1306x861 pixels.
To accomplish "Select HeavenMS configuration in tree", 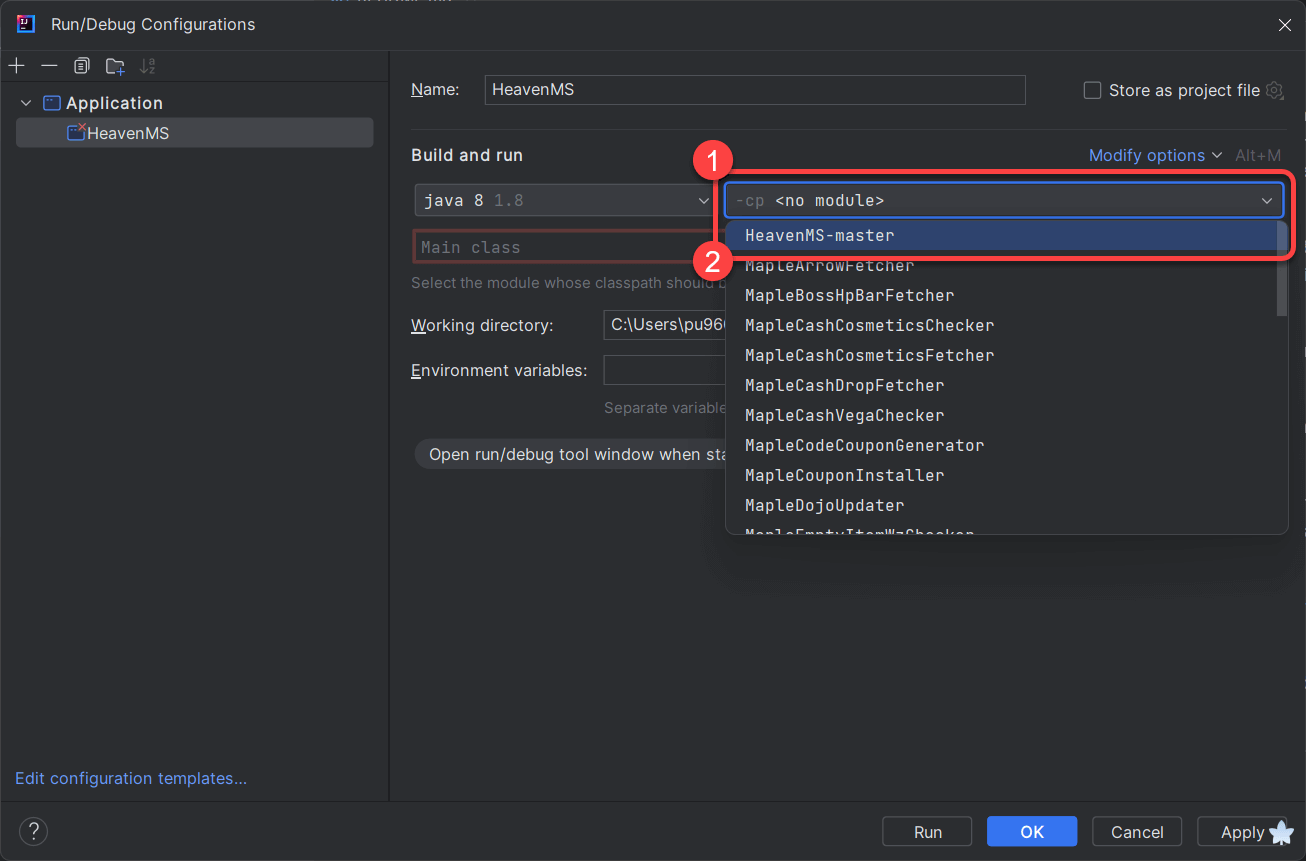I will coord(194,132).
